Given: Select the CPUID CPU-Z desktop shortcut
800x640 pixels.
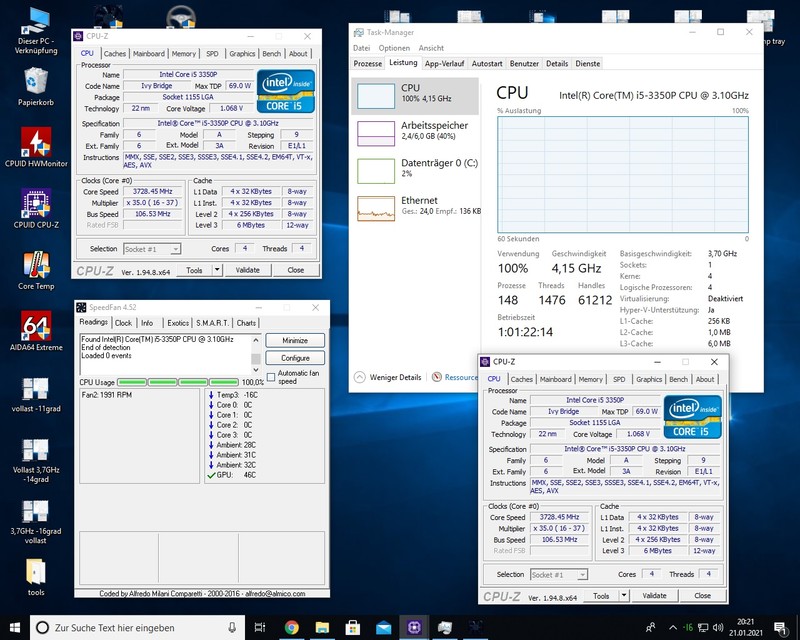Looking at the screenshot, I should (x=36, y=208).
